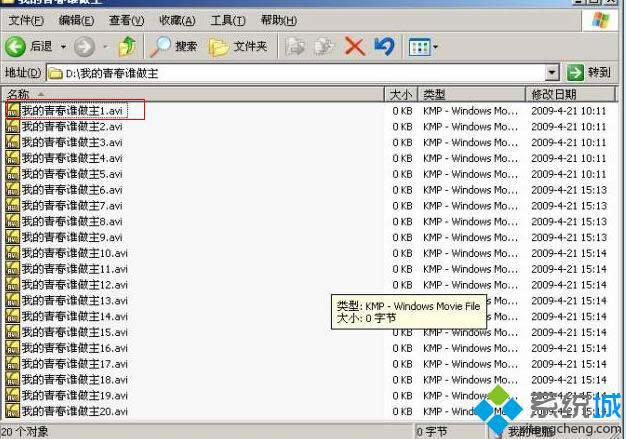Click the Forward arrow icon in toolbar
Image resolution: width=626 pixels, height=439 pixels.
[84, 46]
